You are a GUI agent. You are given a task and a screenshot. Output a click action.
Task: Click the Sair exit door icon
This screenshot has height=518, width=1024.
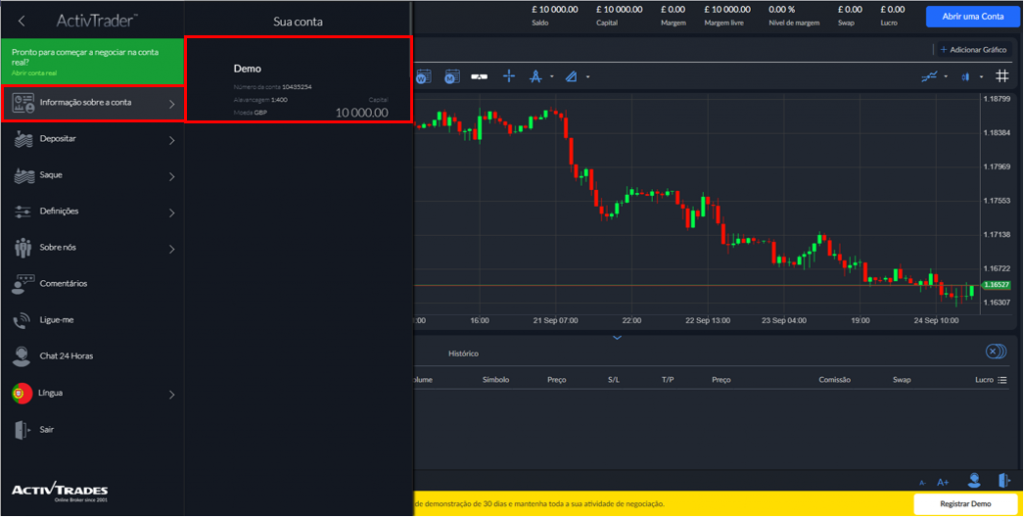point(22,430)
